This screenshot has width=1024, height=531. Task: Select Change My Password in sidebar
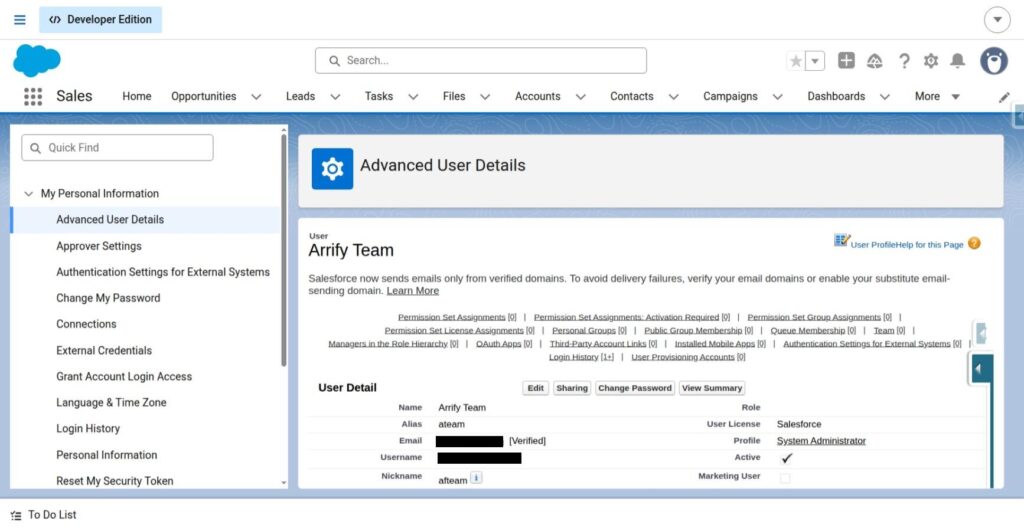click(108, 298)
